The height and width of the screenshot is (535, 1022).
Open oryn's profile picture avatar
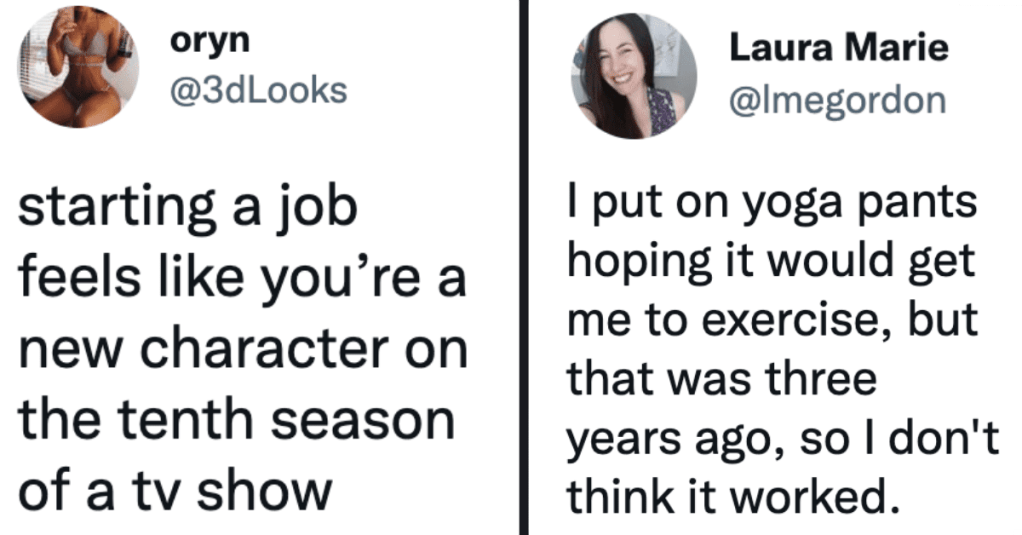tap(78, 66)
